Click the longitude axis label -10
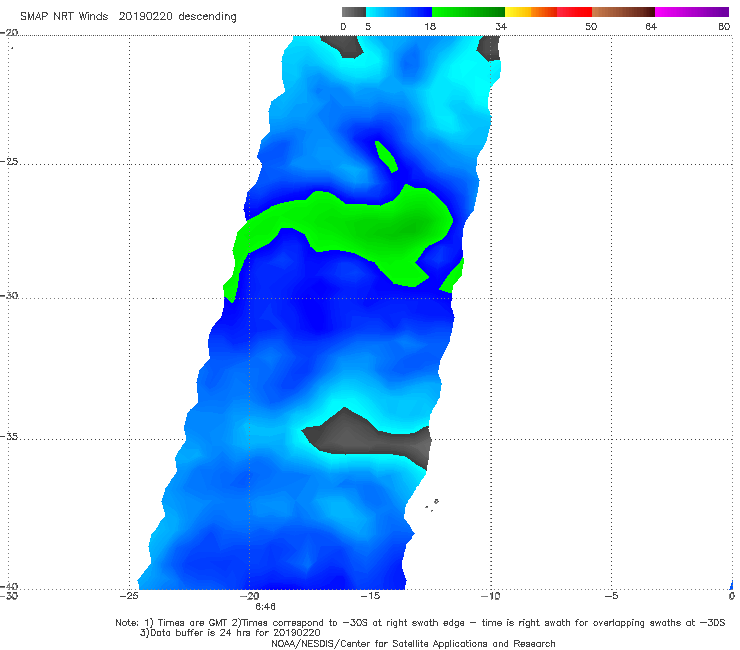The height and width of the screenshot is (650, 740). [491, 596]
